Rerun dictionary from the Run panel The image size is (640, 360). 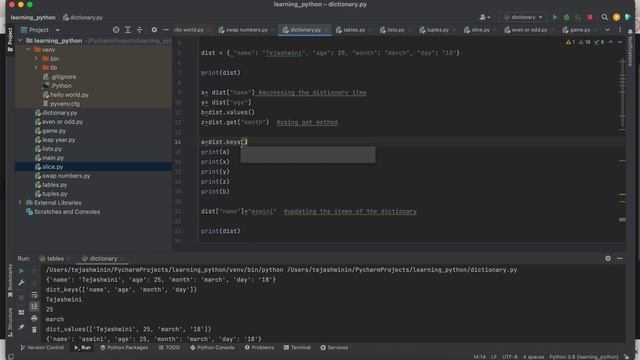21,271
